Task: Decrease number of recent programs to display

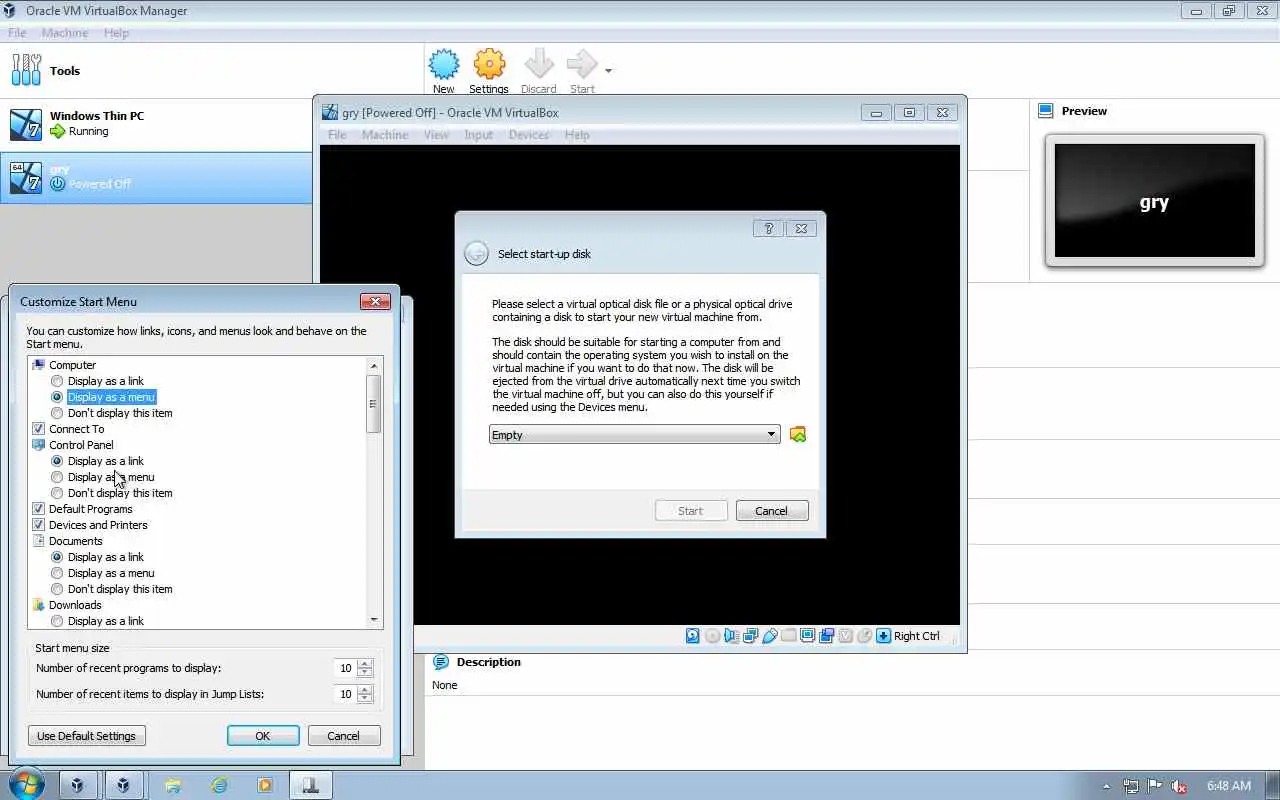Action: [365, 673]
